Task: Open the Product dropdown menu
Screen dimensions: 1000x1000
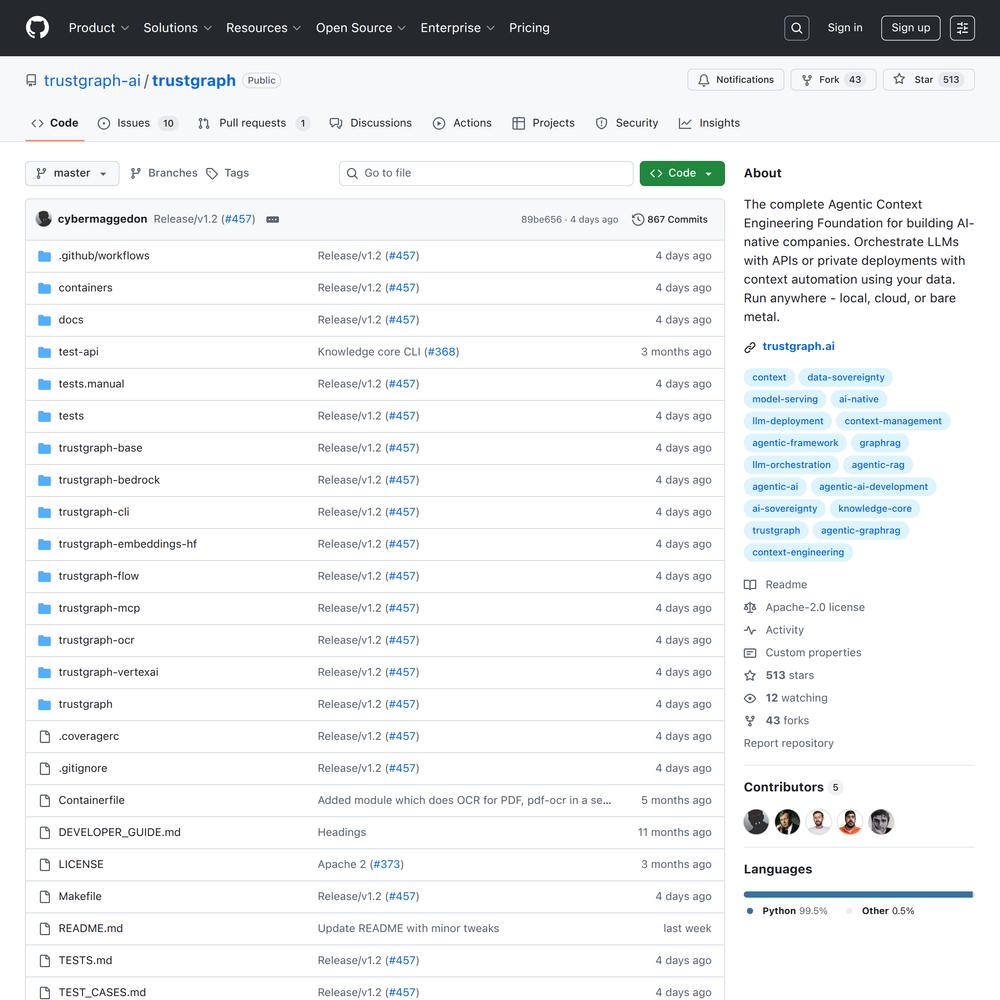Action: coord(99,28)
